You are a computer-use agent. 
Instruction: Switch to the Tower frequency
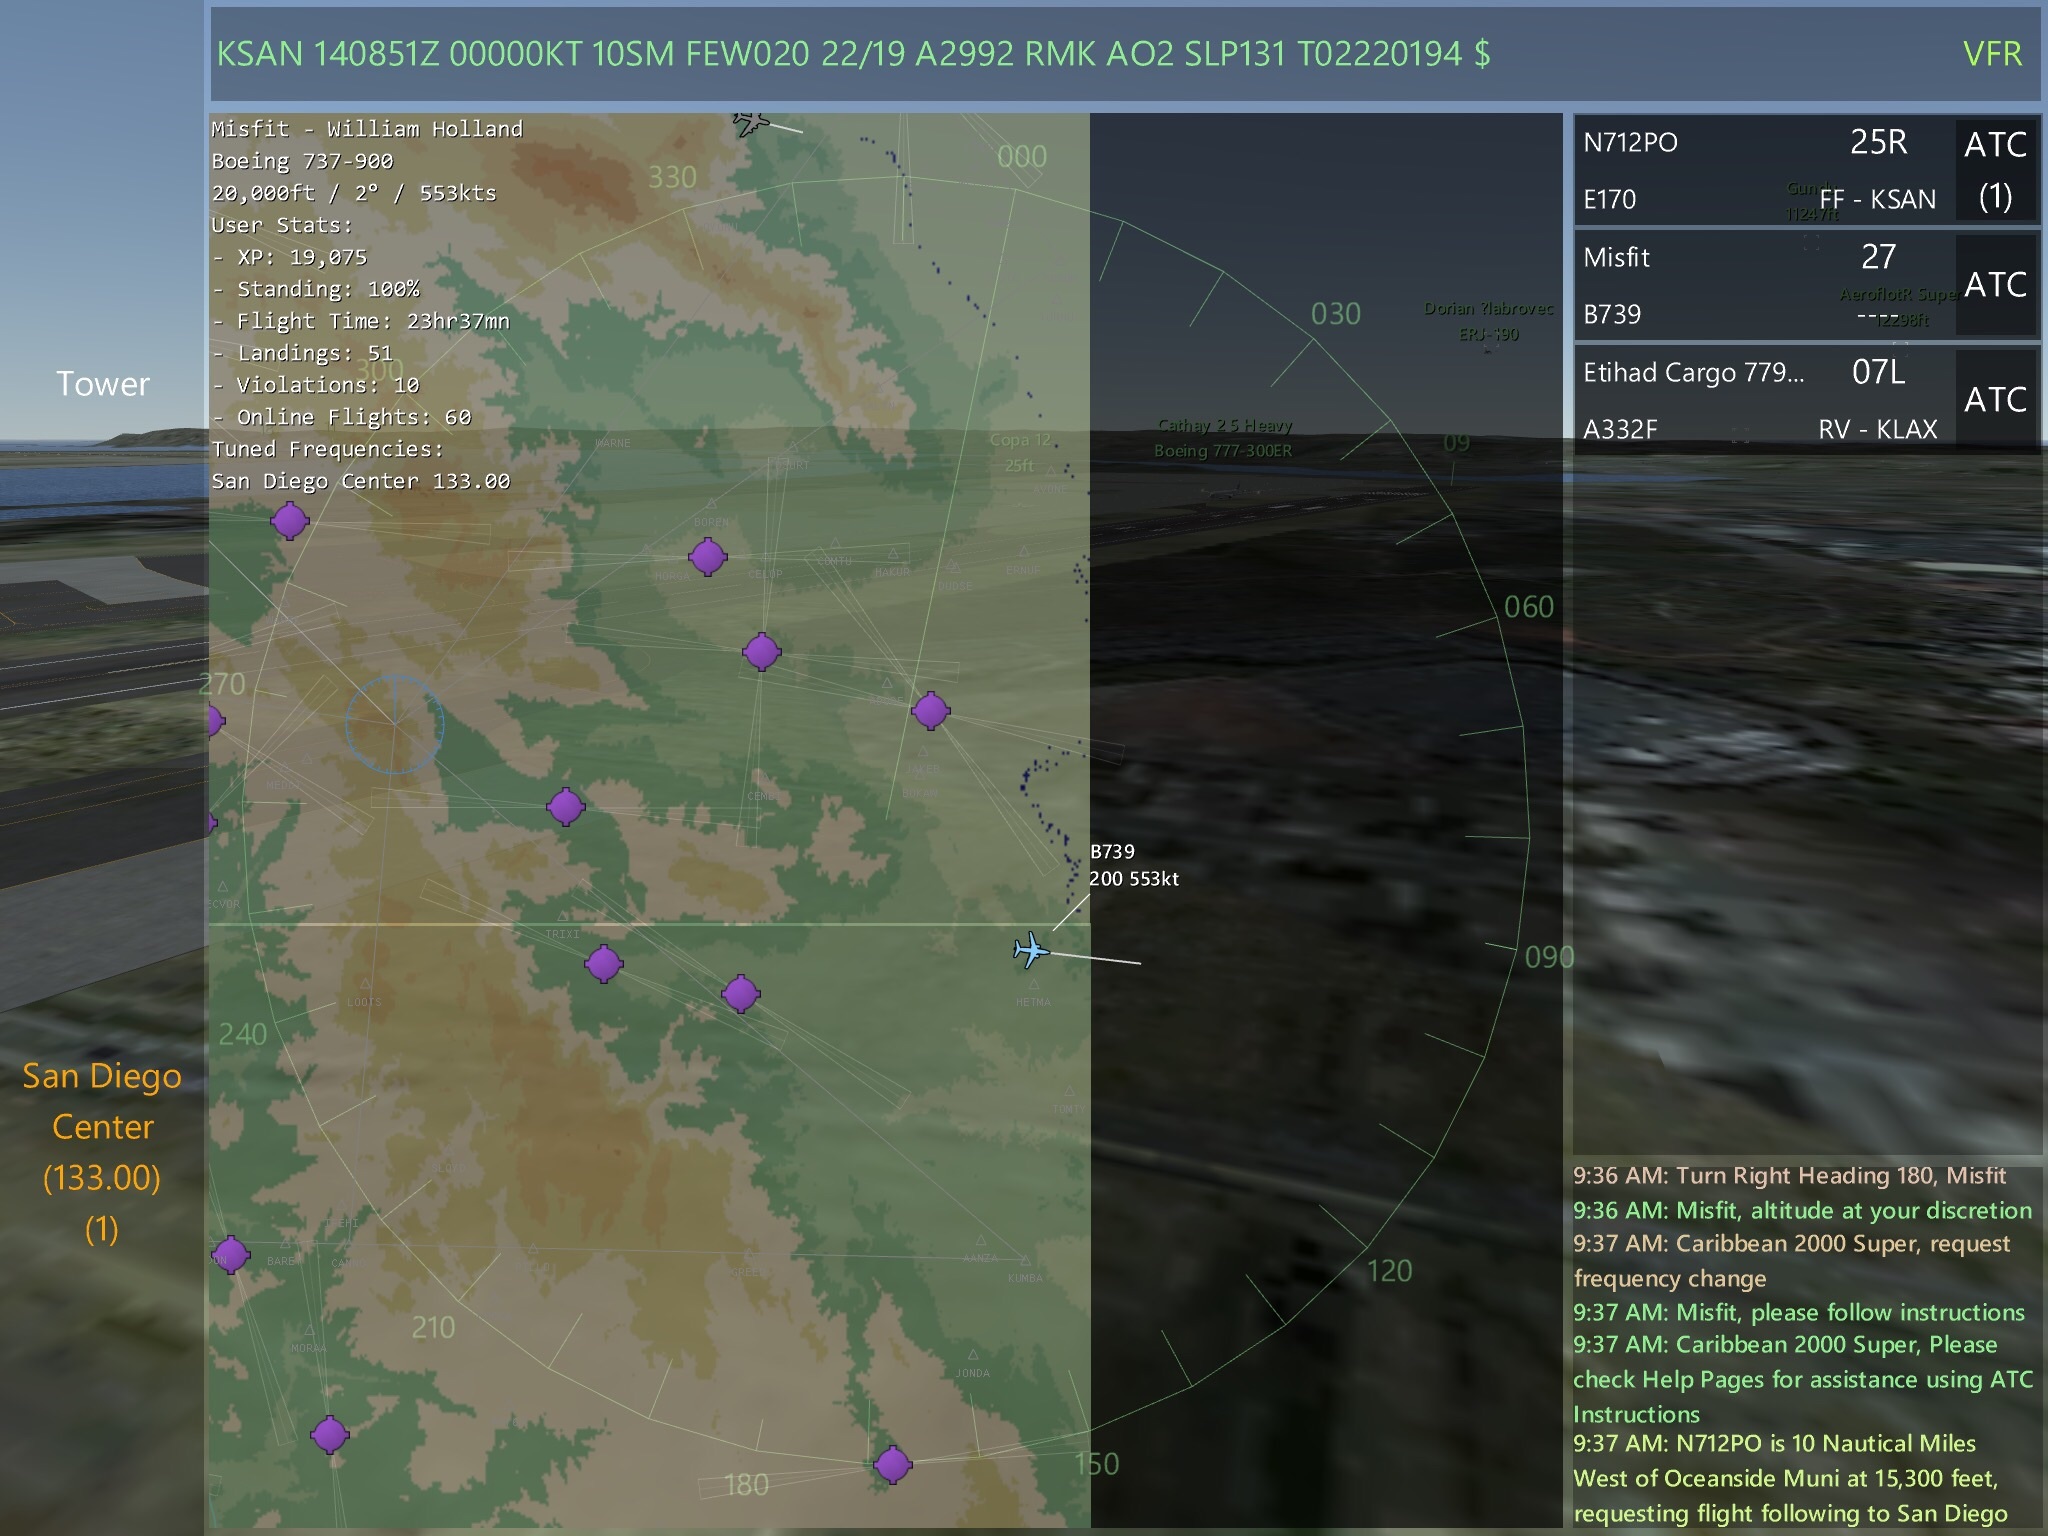tap(102, 384)
